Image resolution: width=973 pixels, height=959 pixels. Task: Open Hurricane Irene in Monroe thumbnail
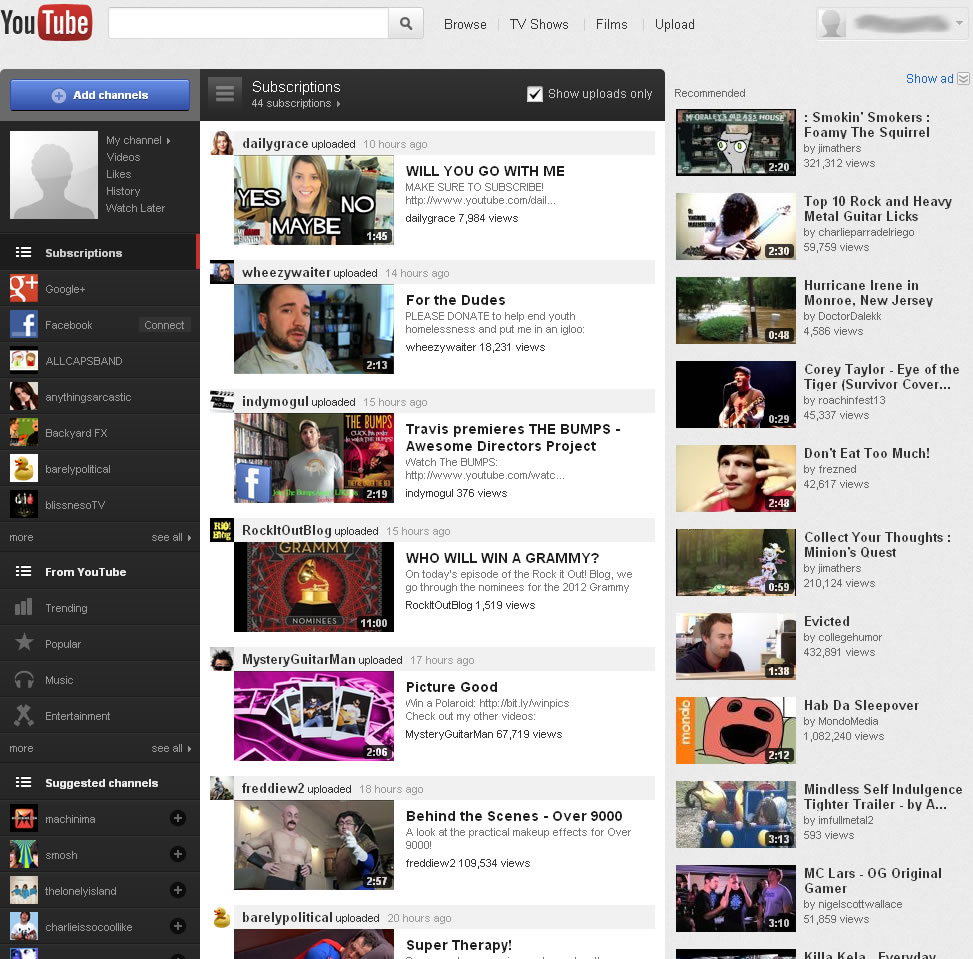point(735,310)
